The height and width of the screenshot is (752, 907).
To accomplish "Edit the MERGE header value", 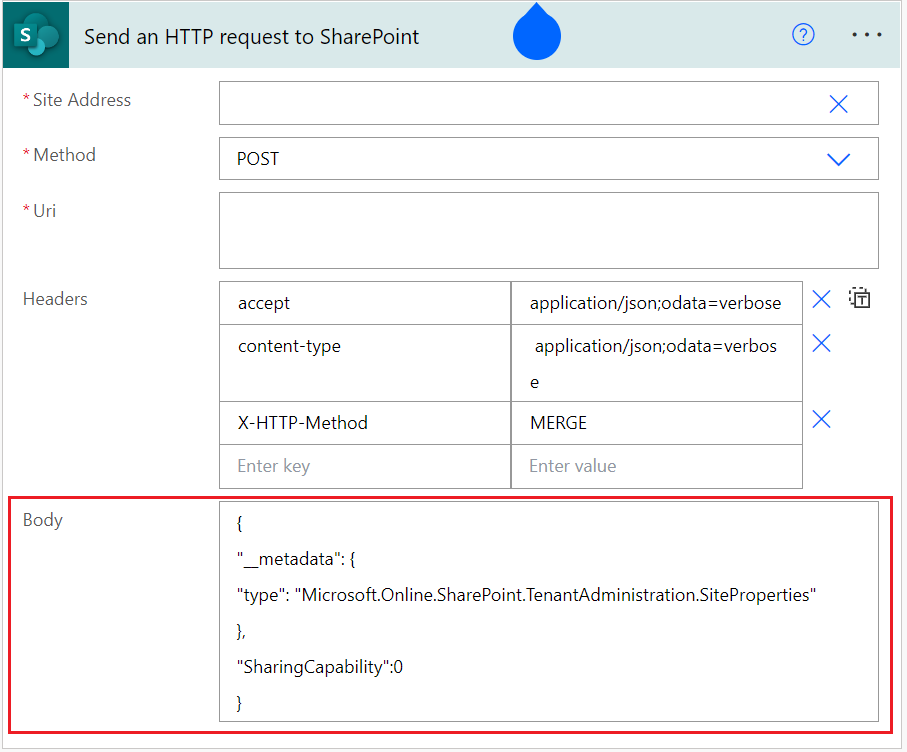I will click(x=657, y=423).
